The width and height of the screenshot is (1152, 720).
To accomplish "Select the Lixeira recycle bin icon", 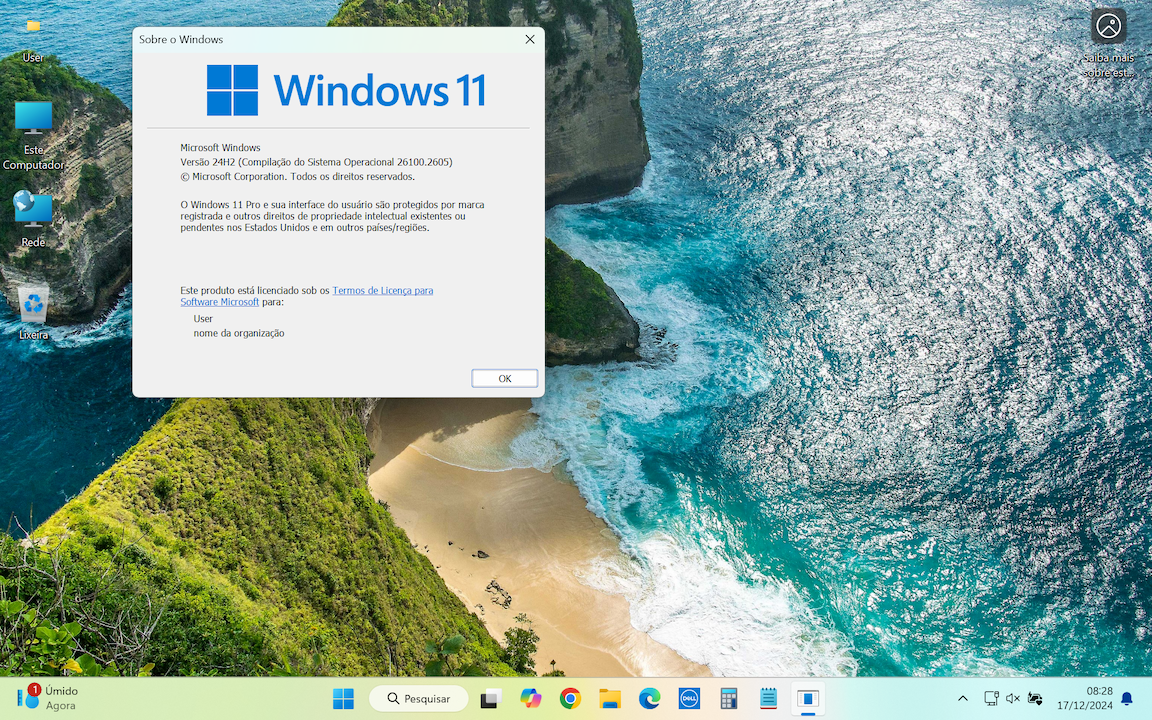I will (33, 312).
